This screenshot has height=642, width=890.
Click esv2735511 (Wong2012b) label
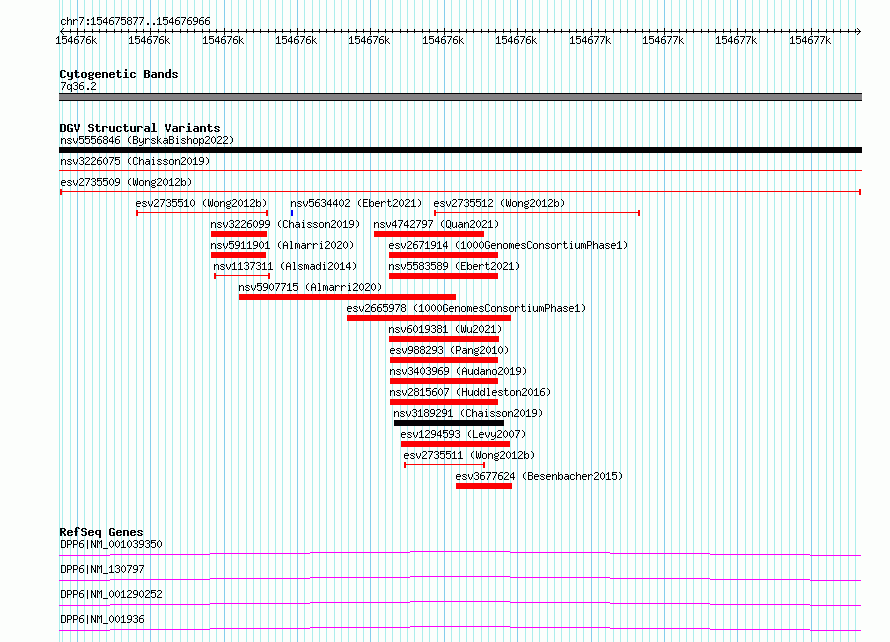[x=469, y=455]
